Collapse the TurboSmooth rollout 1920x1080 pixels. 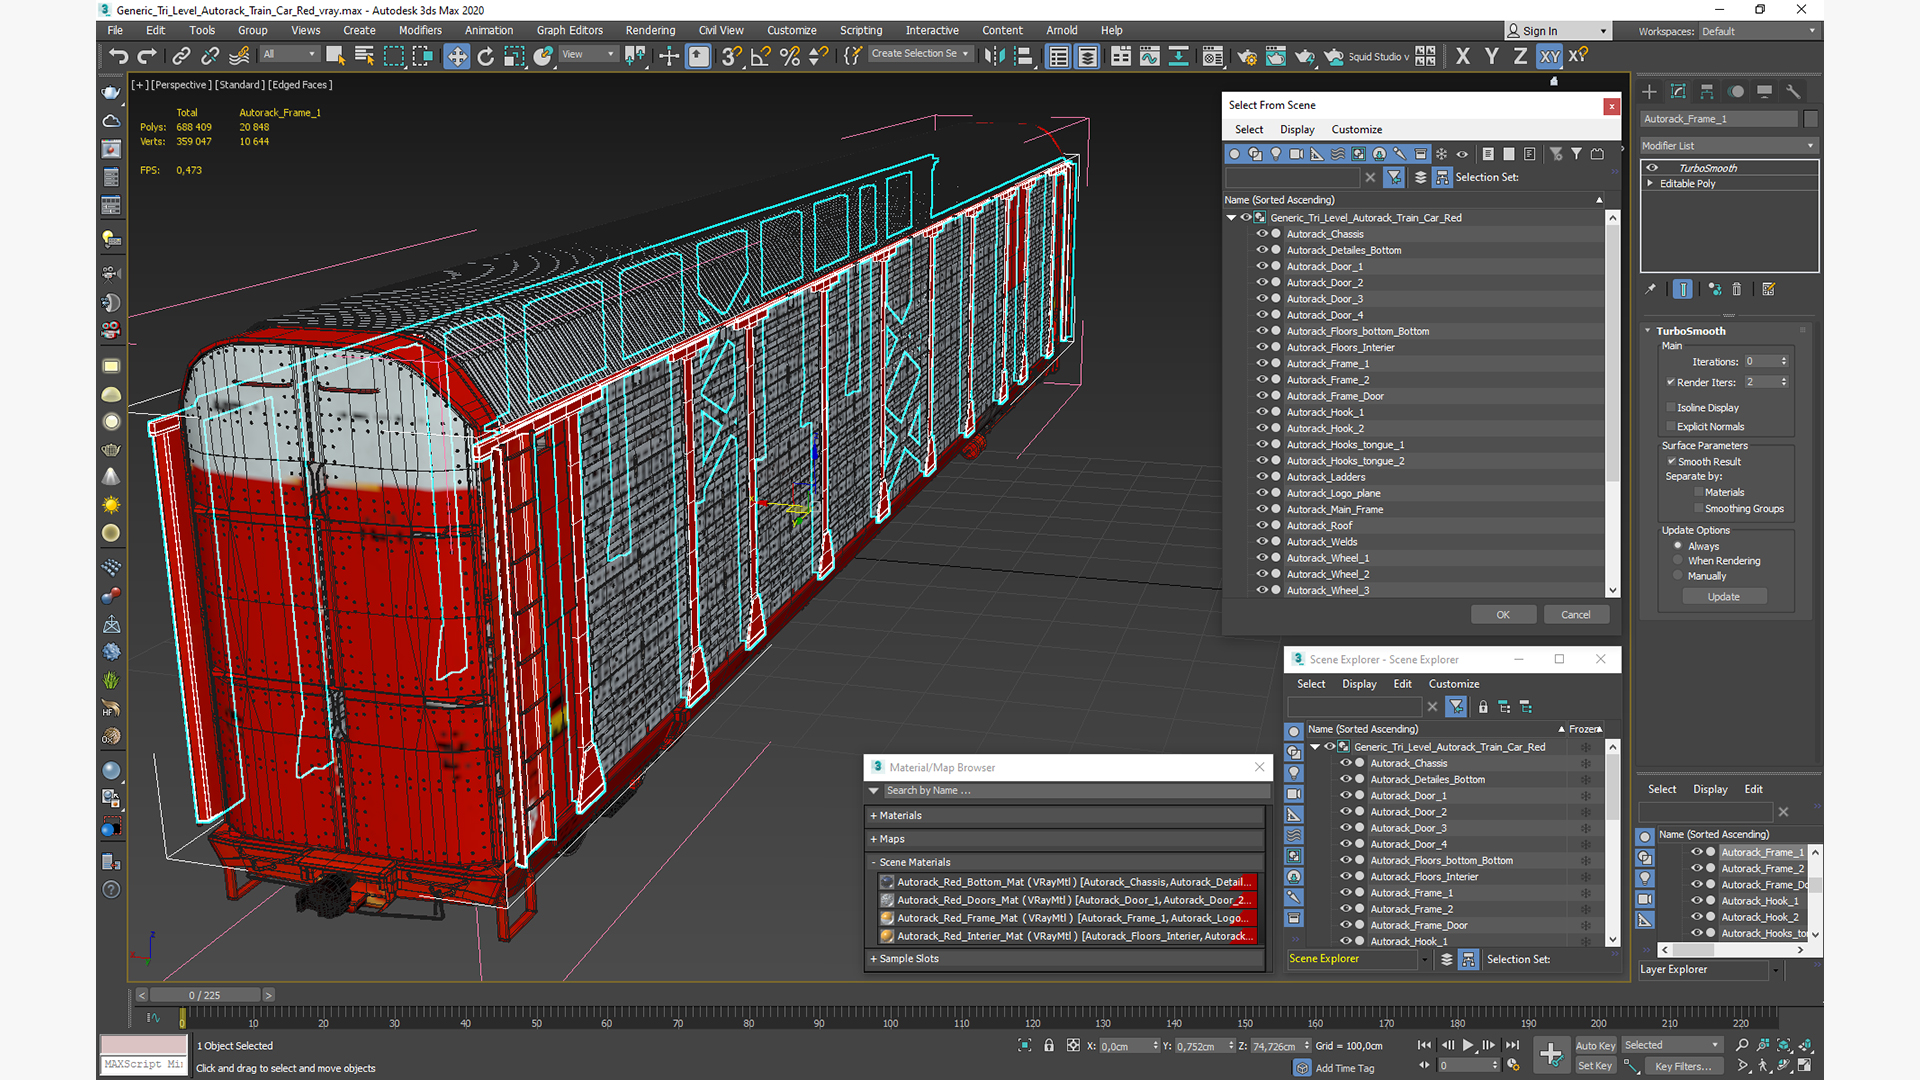pos(1648,331)
